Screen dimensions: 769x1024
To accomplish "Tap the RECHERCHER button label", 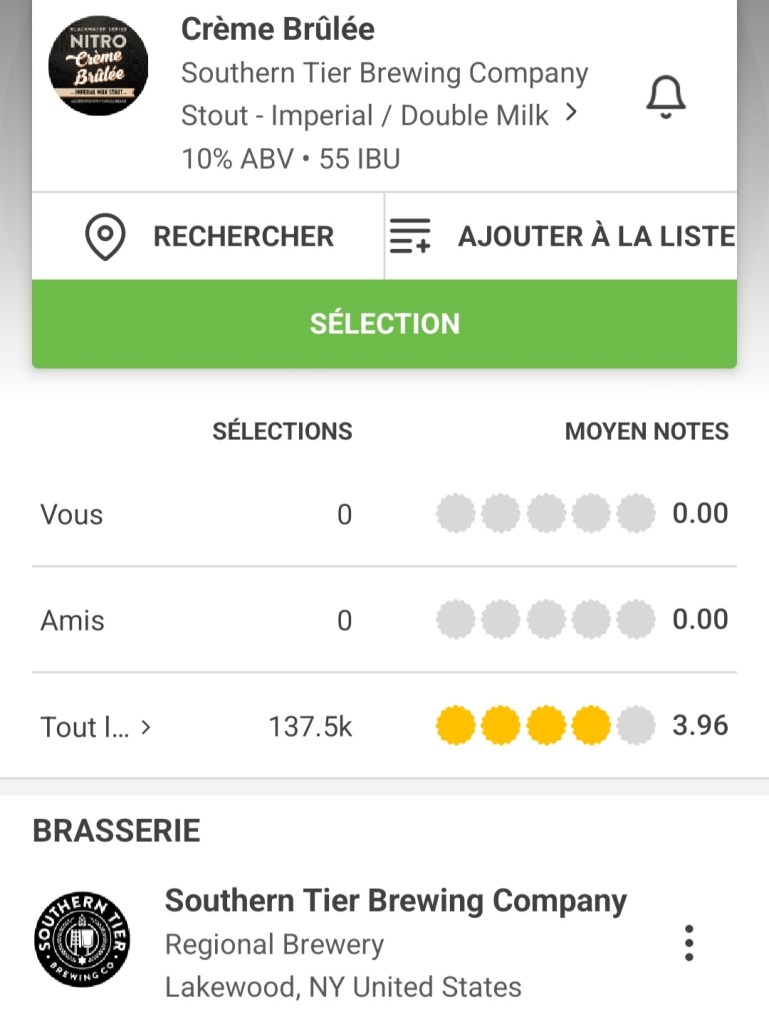I will [x=243, y=237].
